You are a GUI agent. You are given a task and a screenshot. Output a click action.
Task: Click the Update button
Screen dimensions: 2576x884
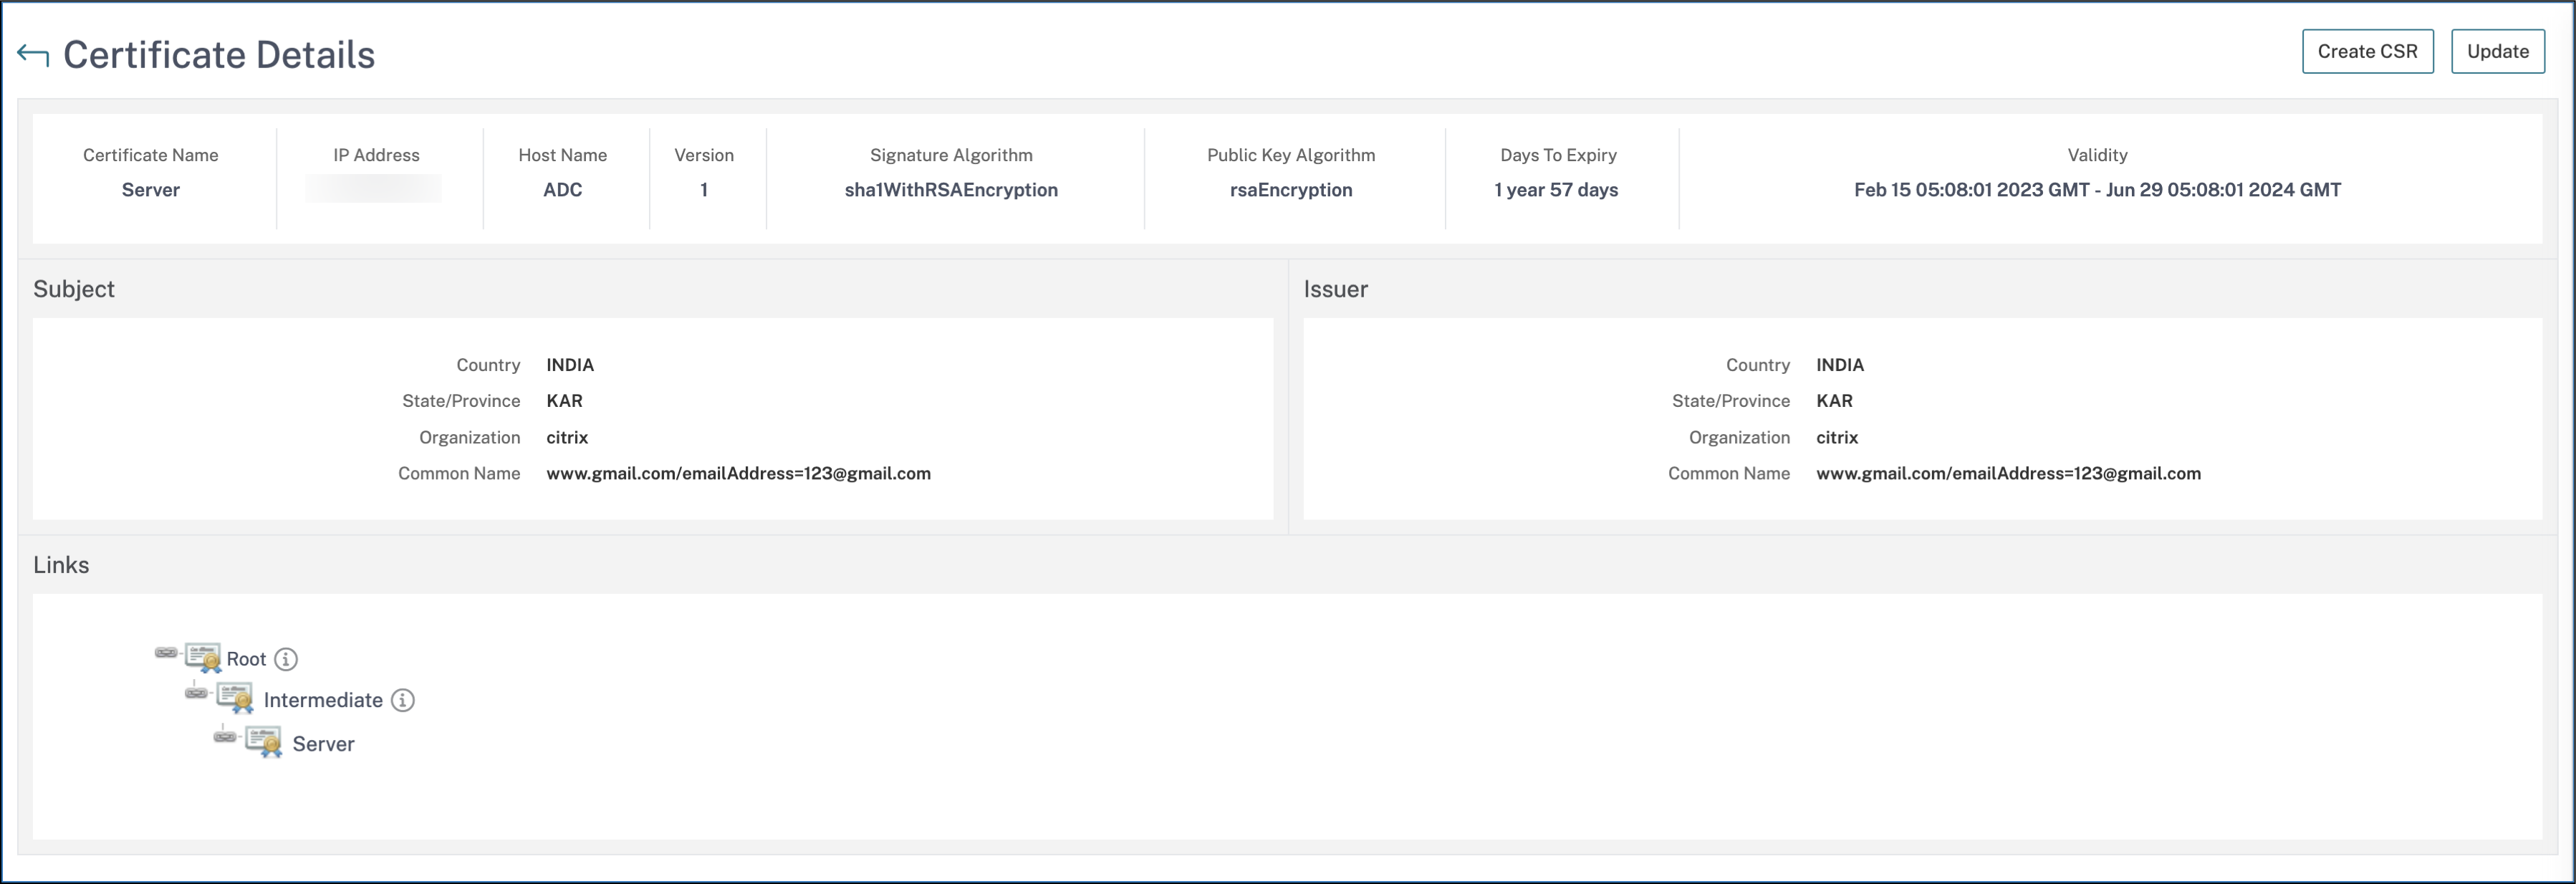point(2497,51)
